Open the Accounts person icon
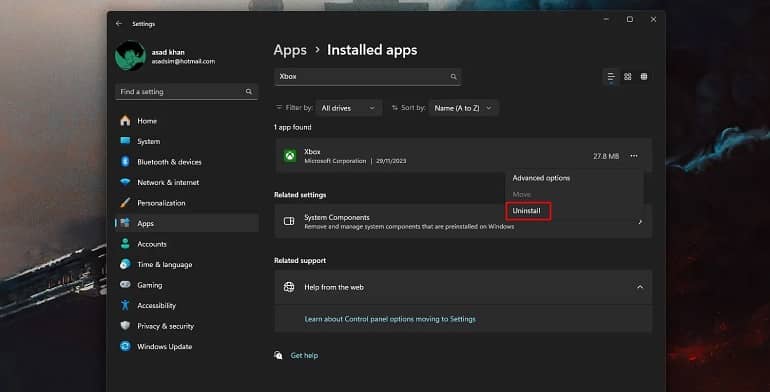This screenshot has width=770, height=392. (x=125, y=244)
